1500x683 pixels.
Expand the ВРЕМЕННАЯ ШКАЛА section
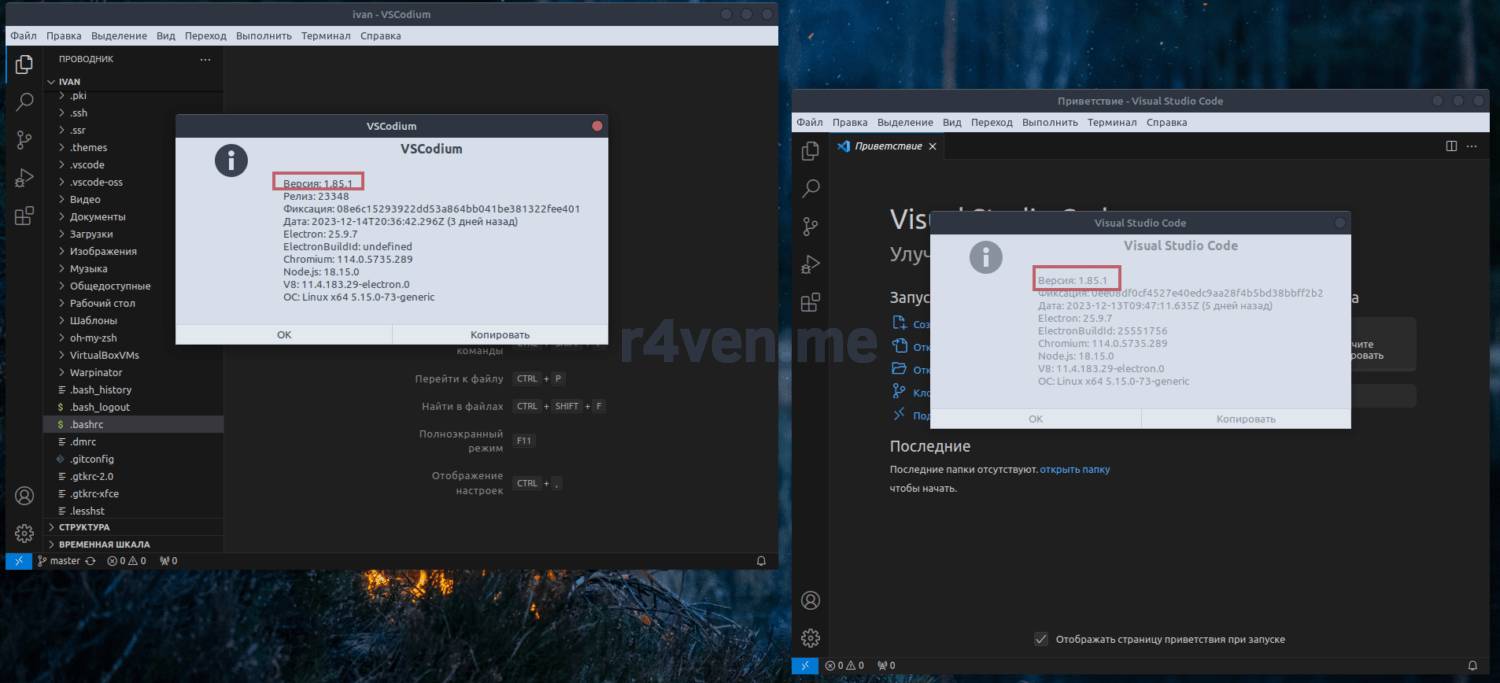(x=104, y=545)
